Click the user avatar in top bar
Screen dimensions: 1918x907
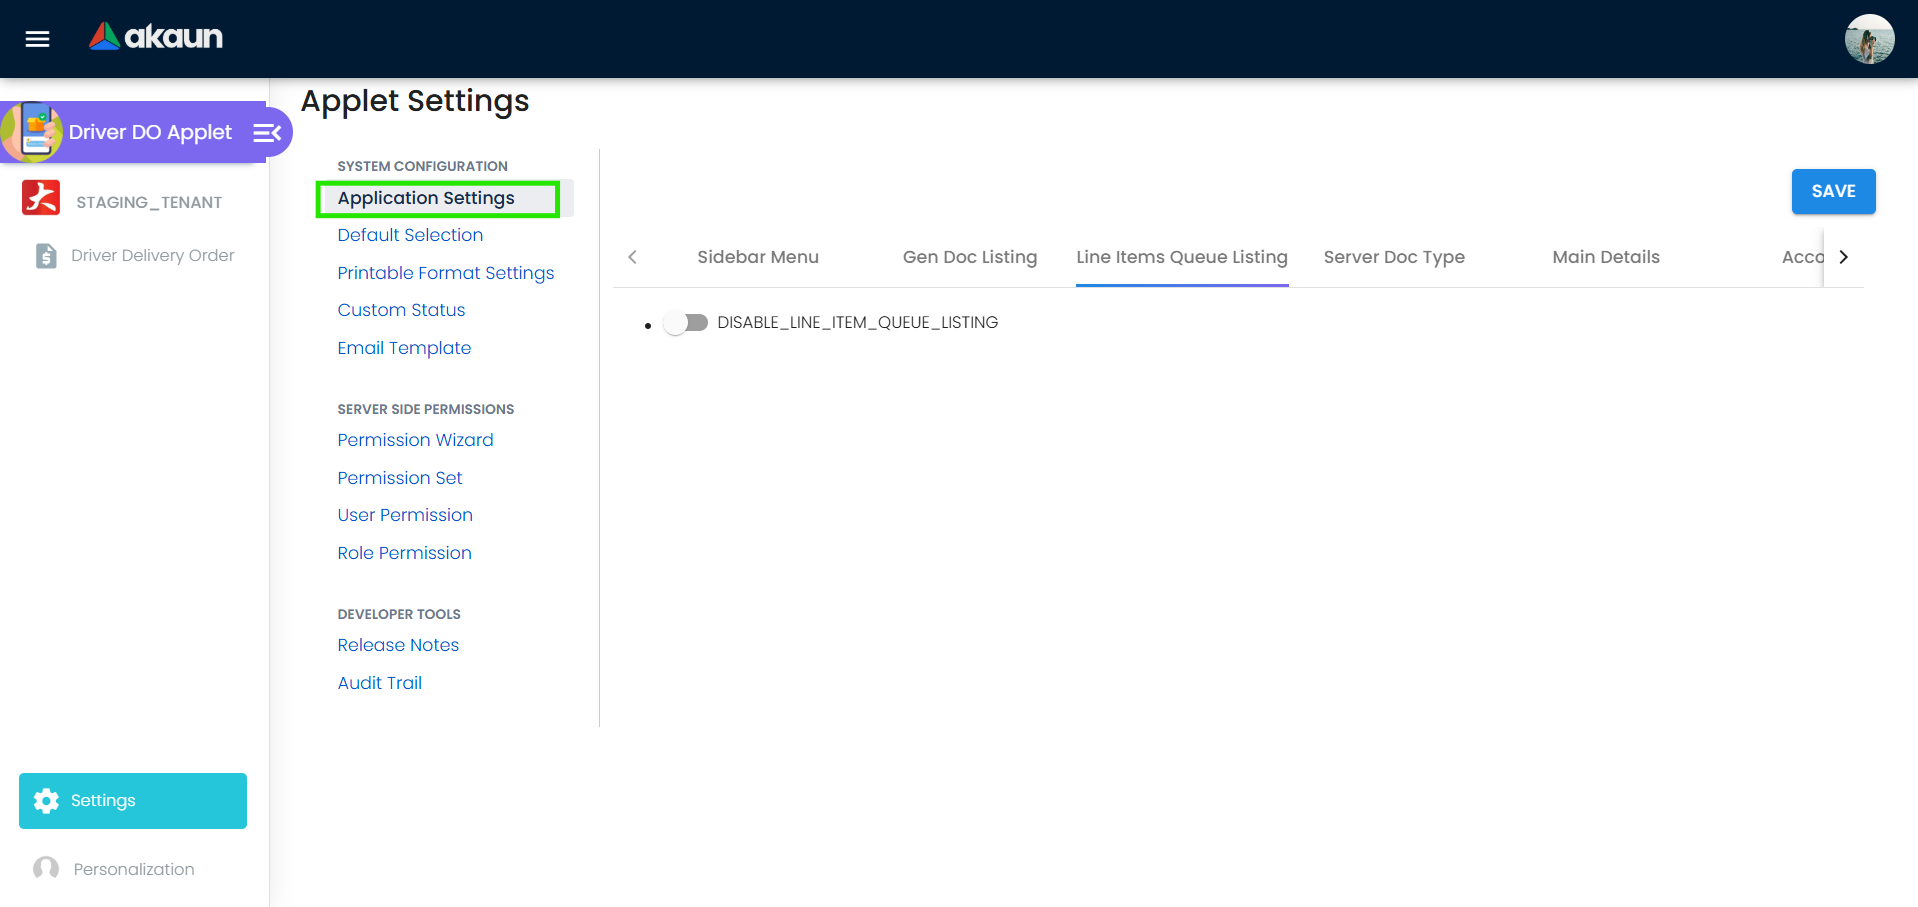coord(1868,38)
